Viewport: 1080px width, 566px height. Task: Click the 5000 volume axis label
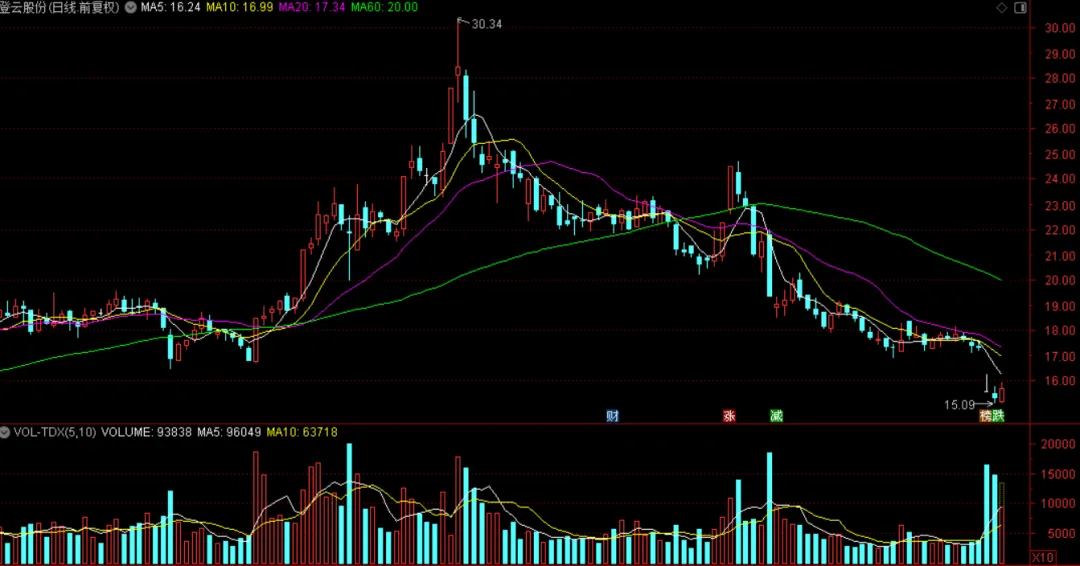click(1061, 534)
